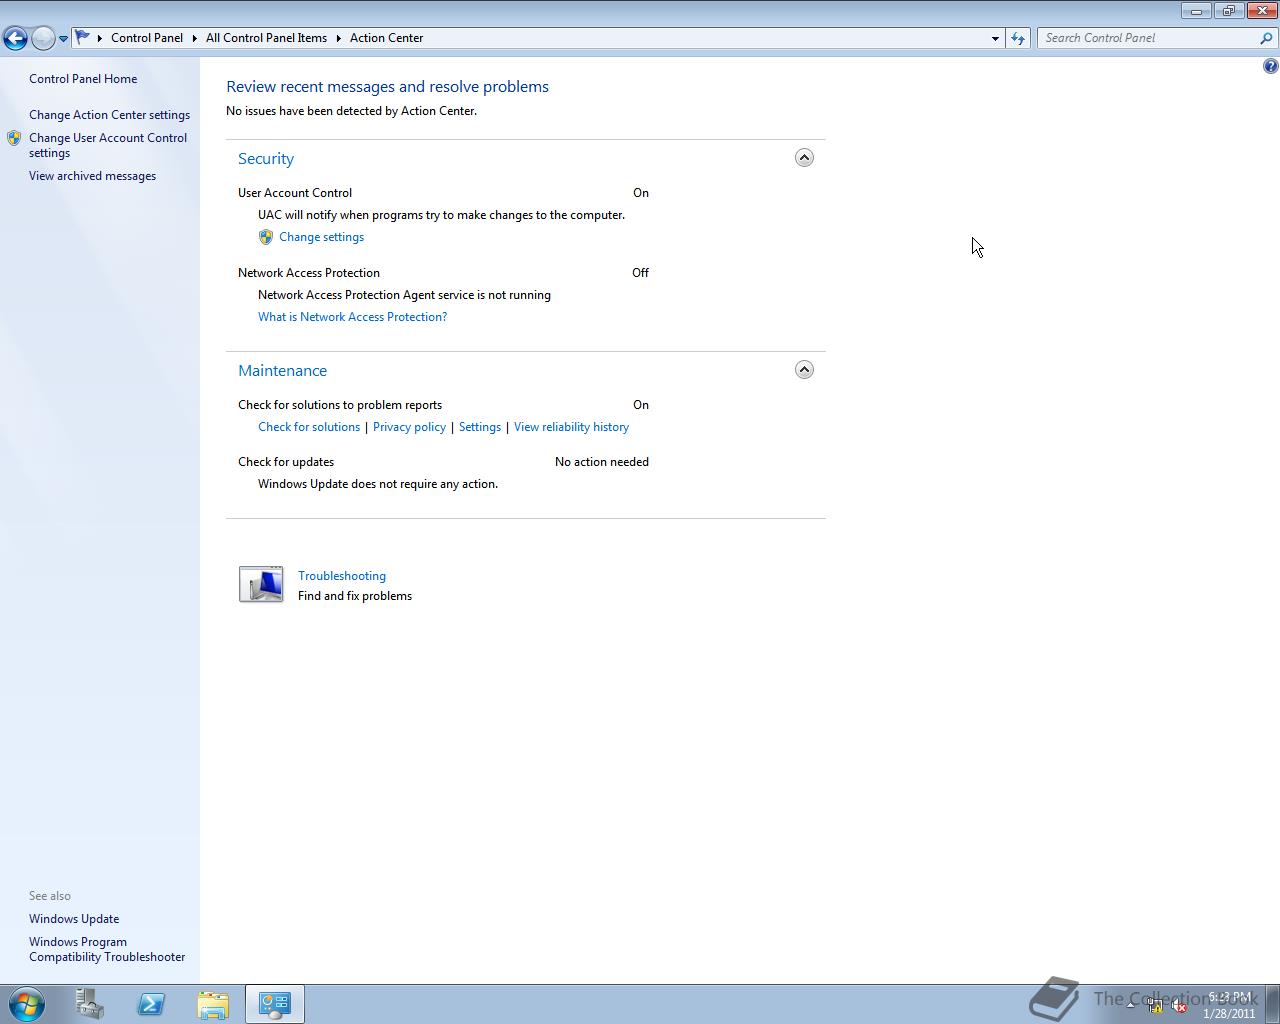
Task: Expand the breadcrumb arrow before Control Panel
Action: pos(100,38)
